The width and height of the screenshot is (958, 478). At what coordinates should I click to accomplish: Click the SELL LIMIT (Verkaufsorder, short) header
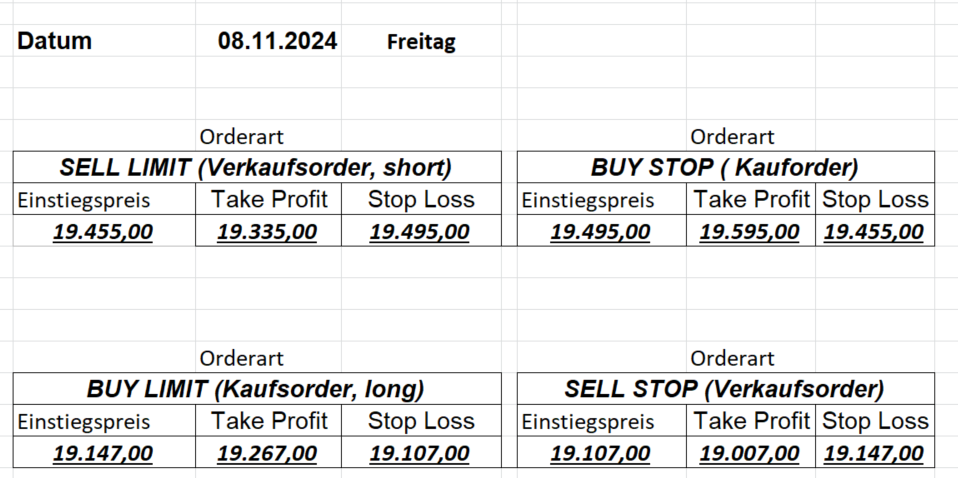tap(256, 167)
